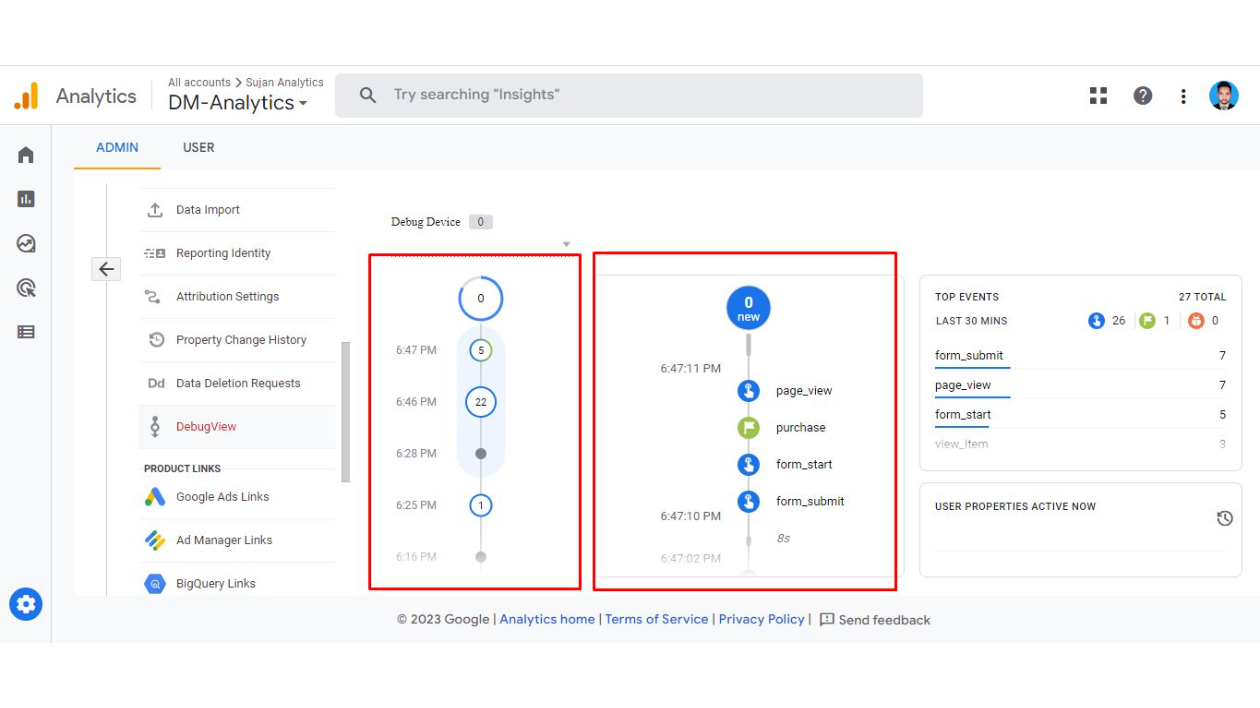Image resolution: width=1260 pixels, height=708 pixels.
Task: Click the Debug Device count badge
Action: (x=480, y=222)
